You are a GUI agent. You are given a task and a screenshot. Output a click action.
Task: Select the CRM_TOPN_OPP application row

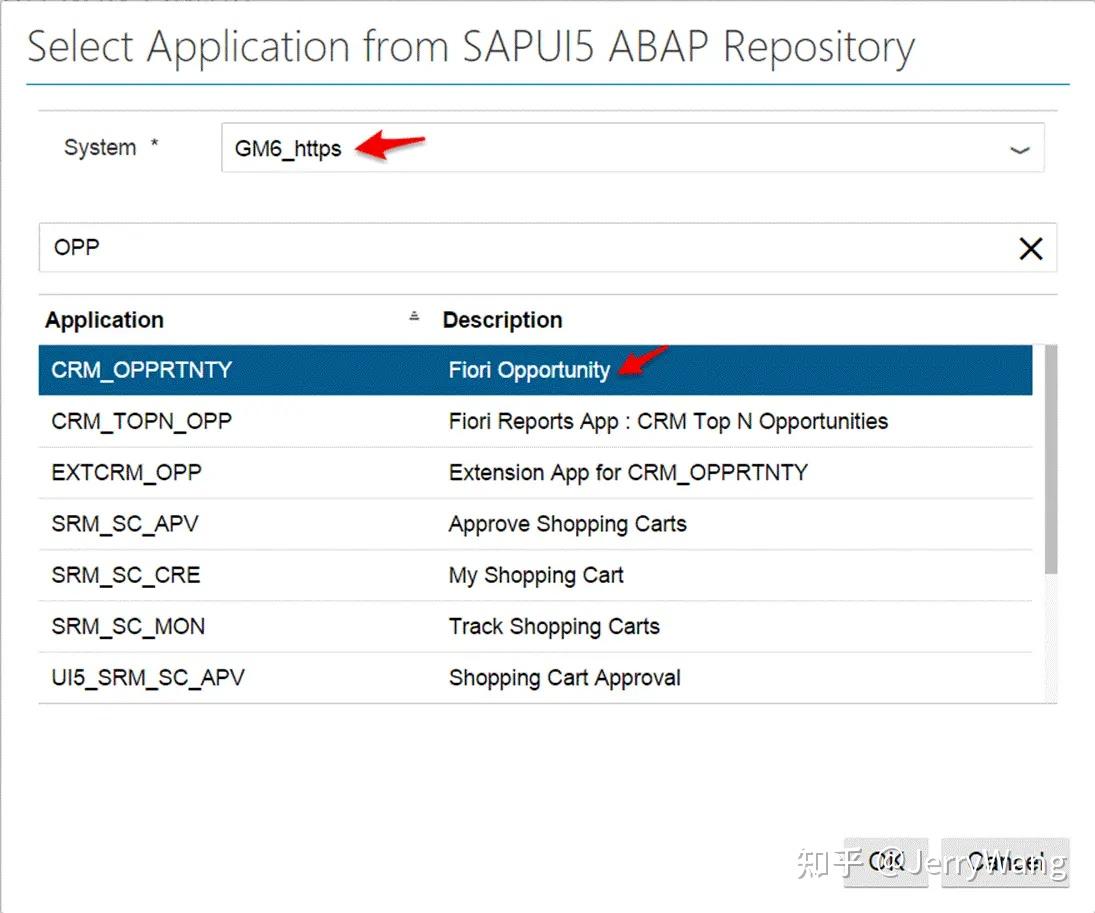[x=141, y=421]
